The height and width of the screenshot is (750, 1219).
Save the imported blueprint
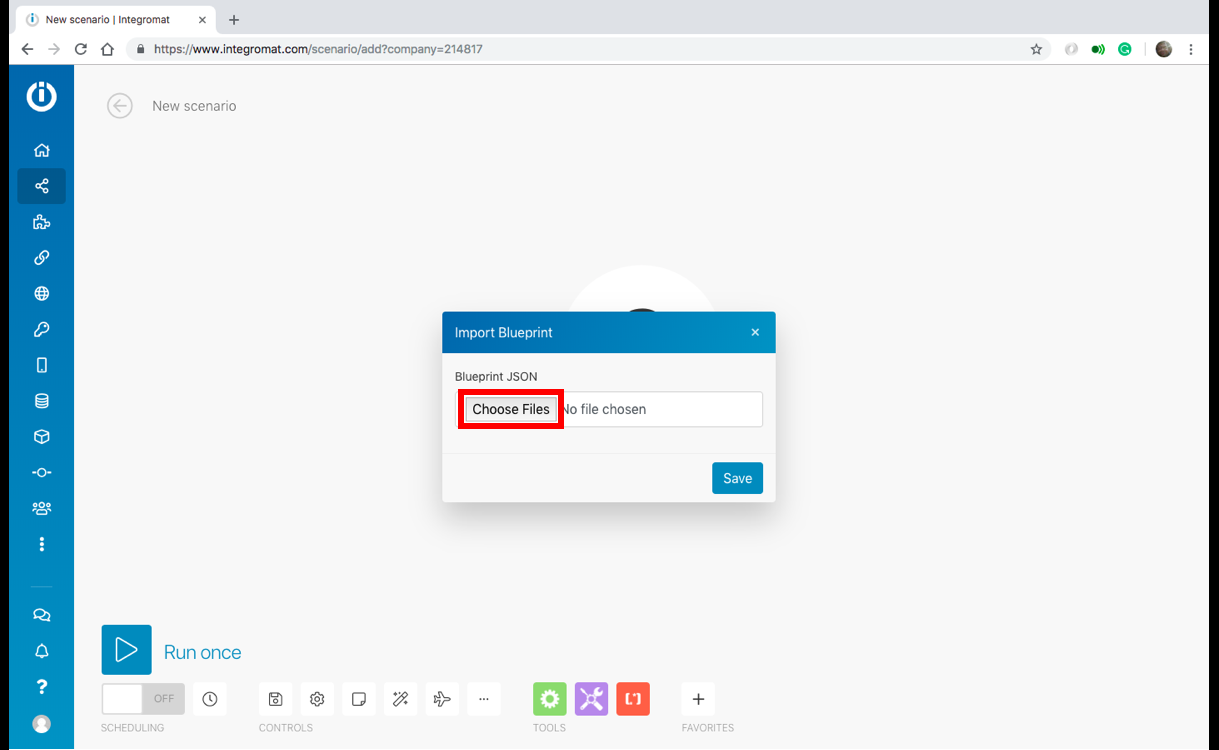pyautogui.click(x=737, y=478)
